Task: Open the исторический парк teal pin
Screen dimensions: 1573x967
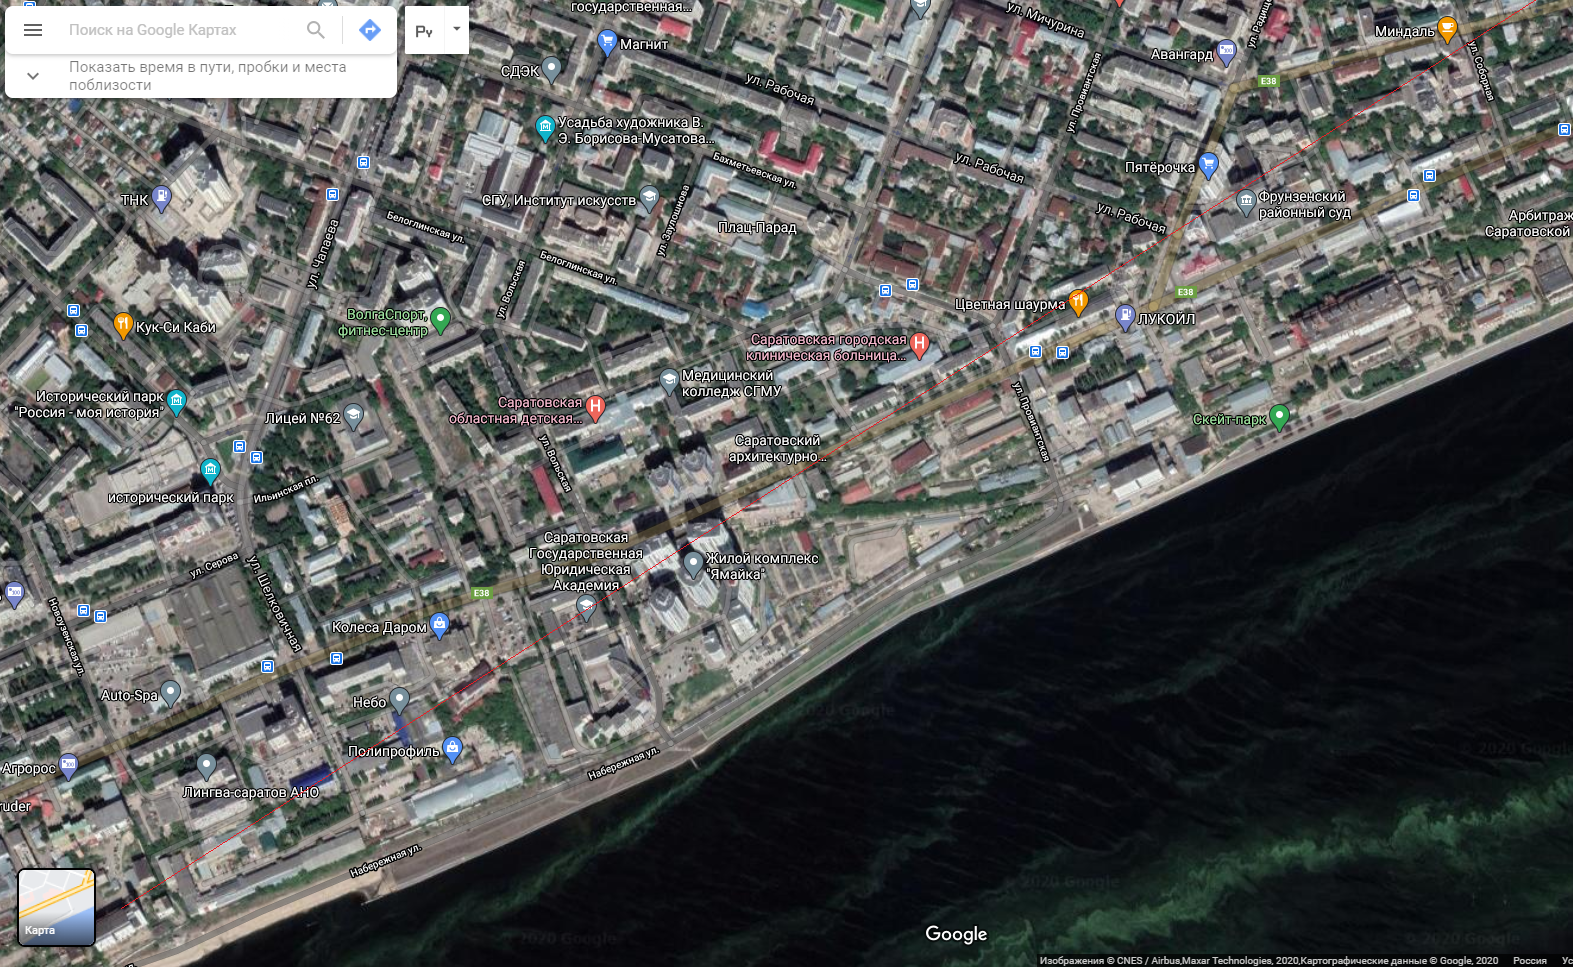Action: [x=210, y=471]
